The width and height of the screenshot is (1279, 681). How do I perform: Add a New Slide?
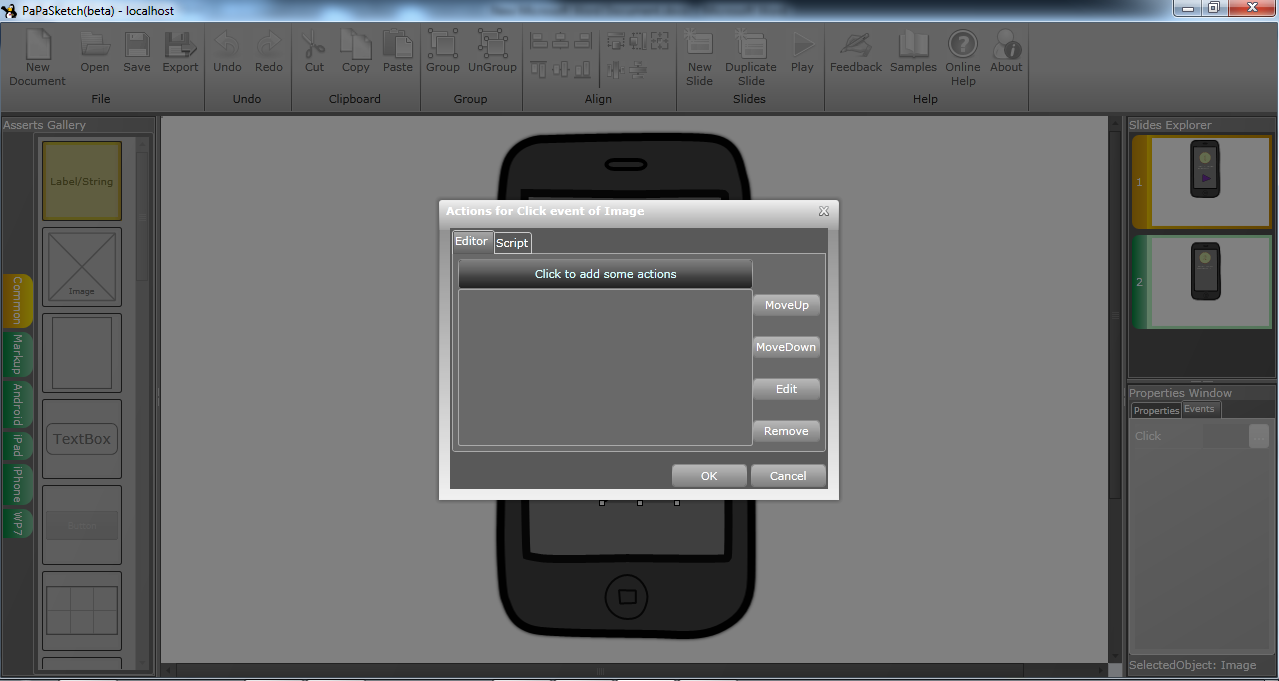[x=700, y=58]
